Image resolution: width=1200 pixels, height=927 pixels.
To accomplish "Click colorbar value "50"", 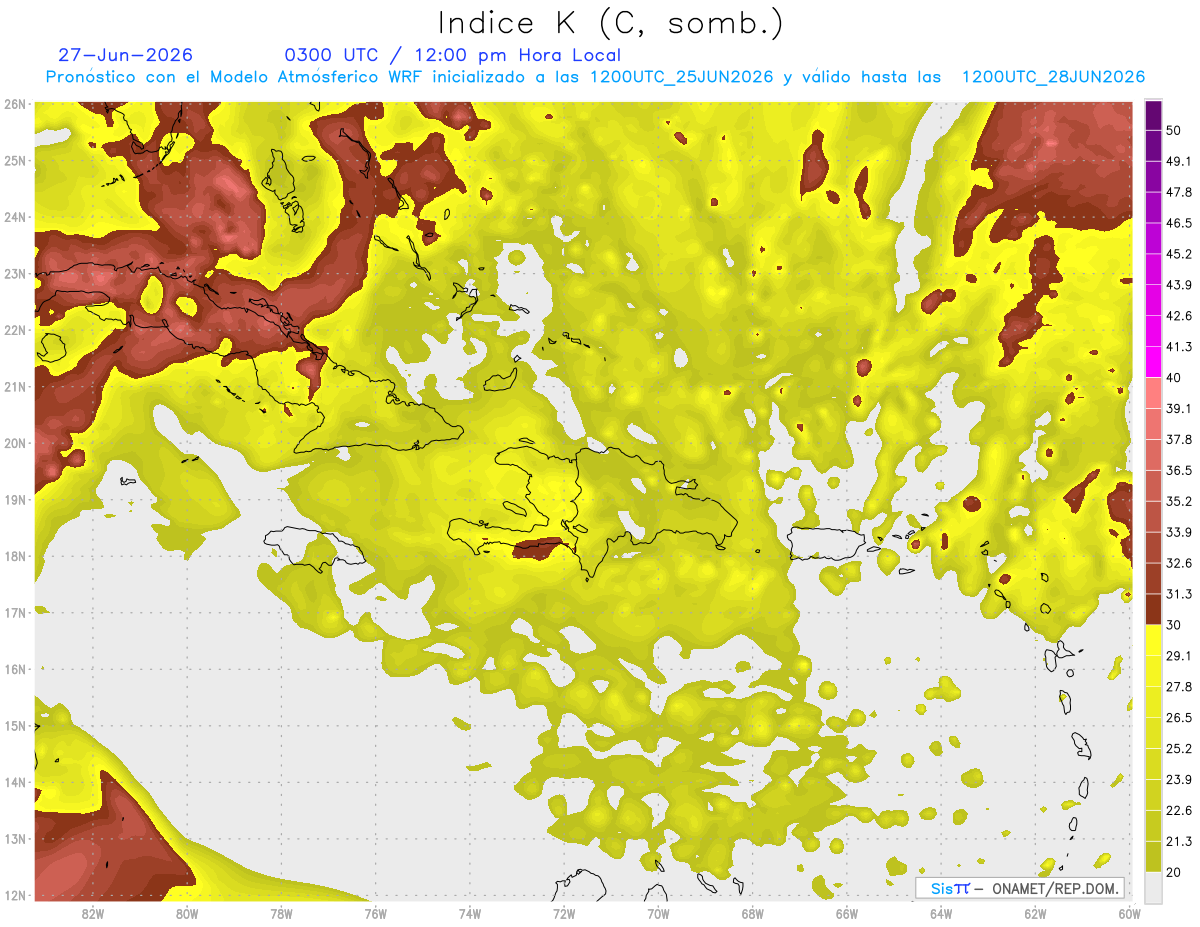I will pyautogui.click(x=1174, y=130).
